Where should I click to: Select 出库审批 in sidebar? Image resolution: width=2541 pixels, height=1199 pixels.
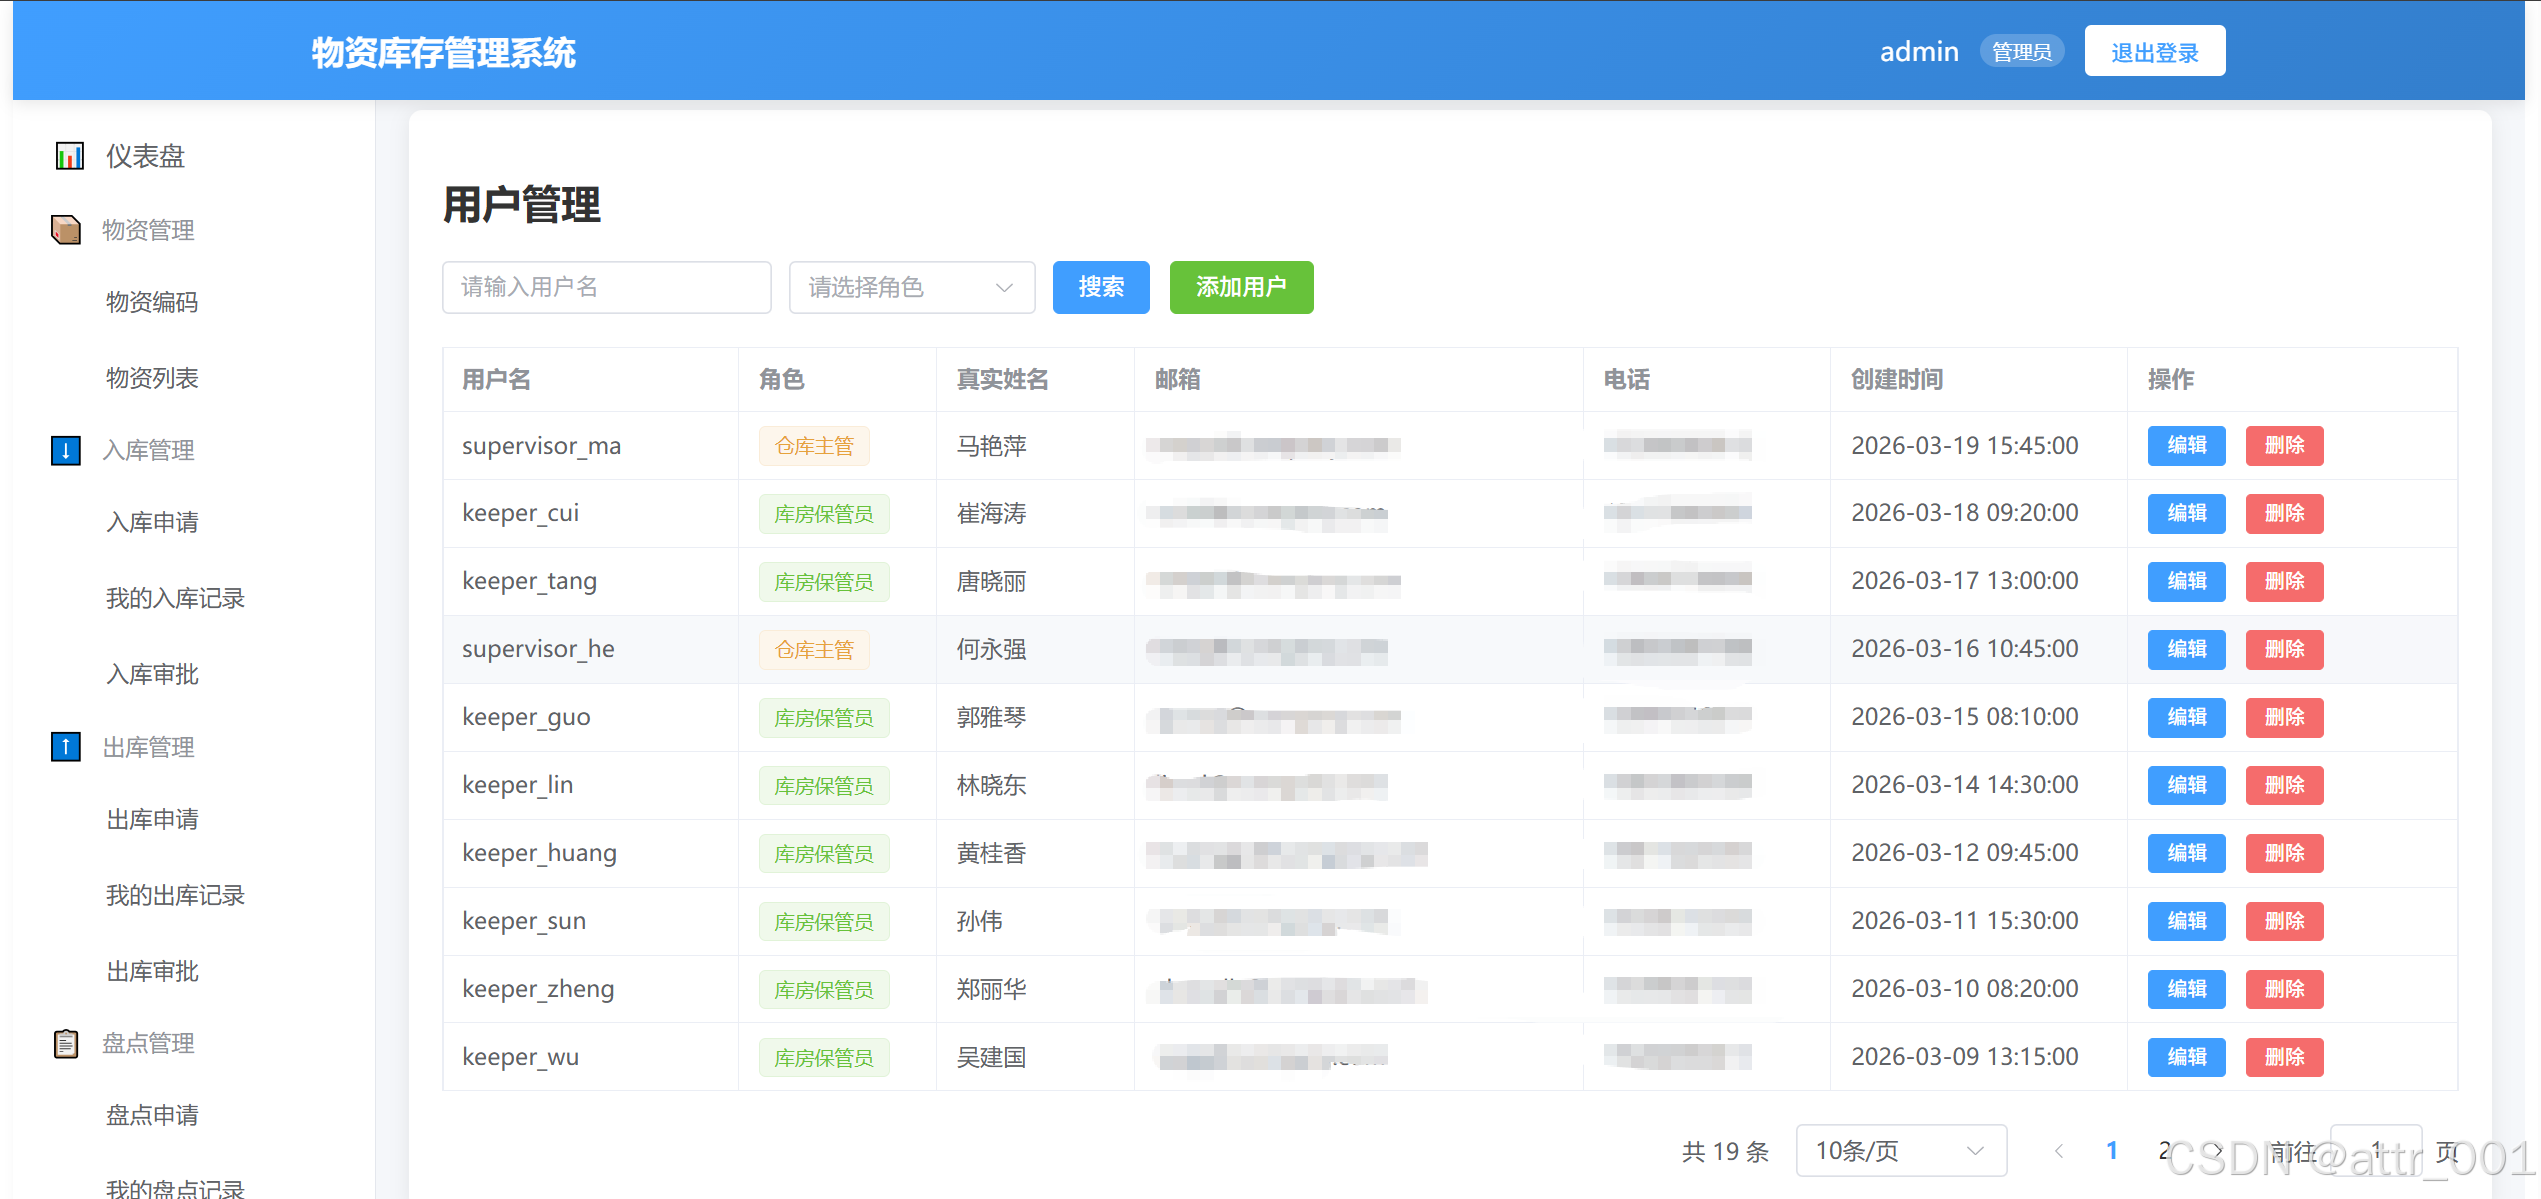(x=152, y=971)
